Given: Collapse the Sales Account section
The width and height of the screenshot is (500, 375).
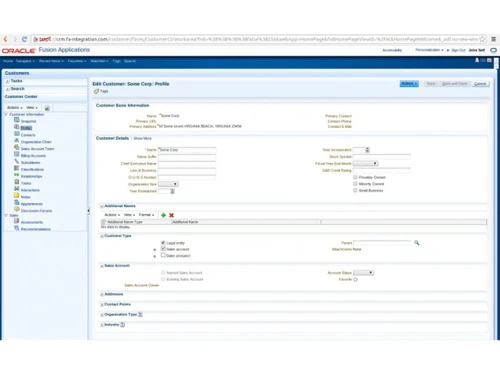Looking at the screenshot, I should [102, 266].
